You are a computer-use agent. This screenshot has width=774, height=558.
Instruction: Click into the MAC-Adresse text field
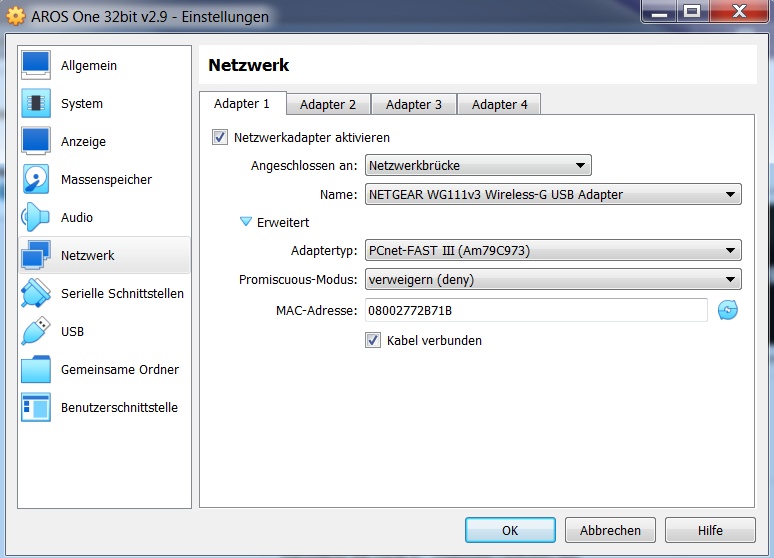click(536, 311)
